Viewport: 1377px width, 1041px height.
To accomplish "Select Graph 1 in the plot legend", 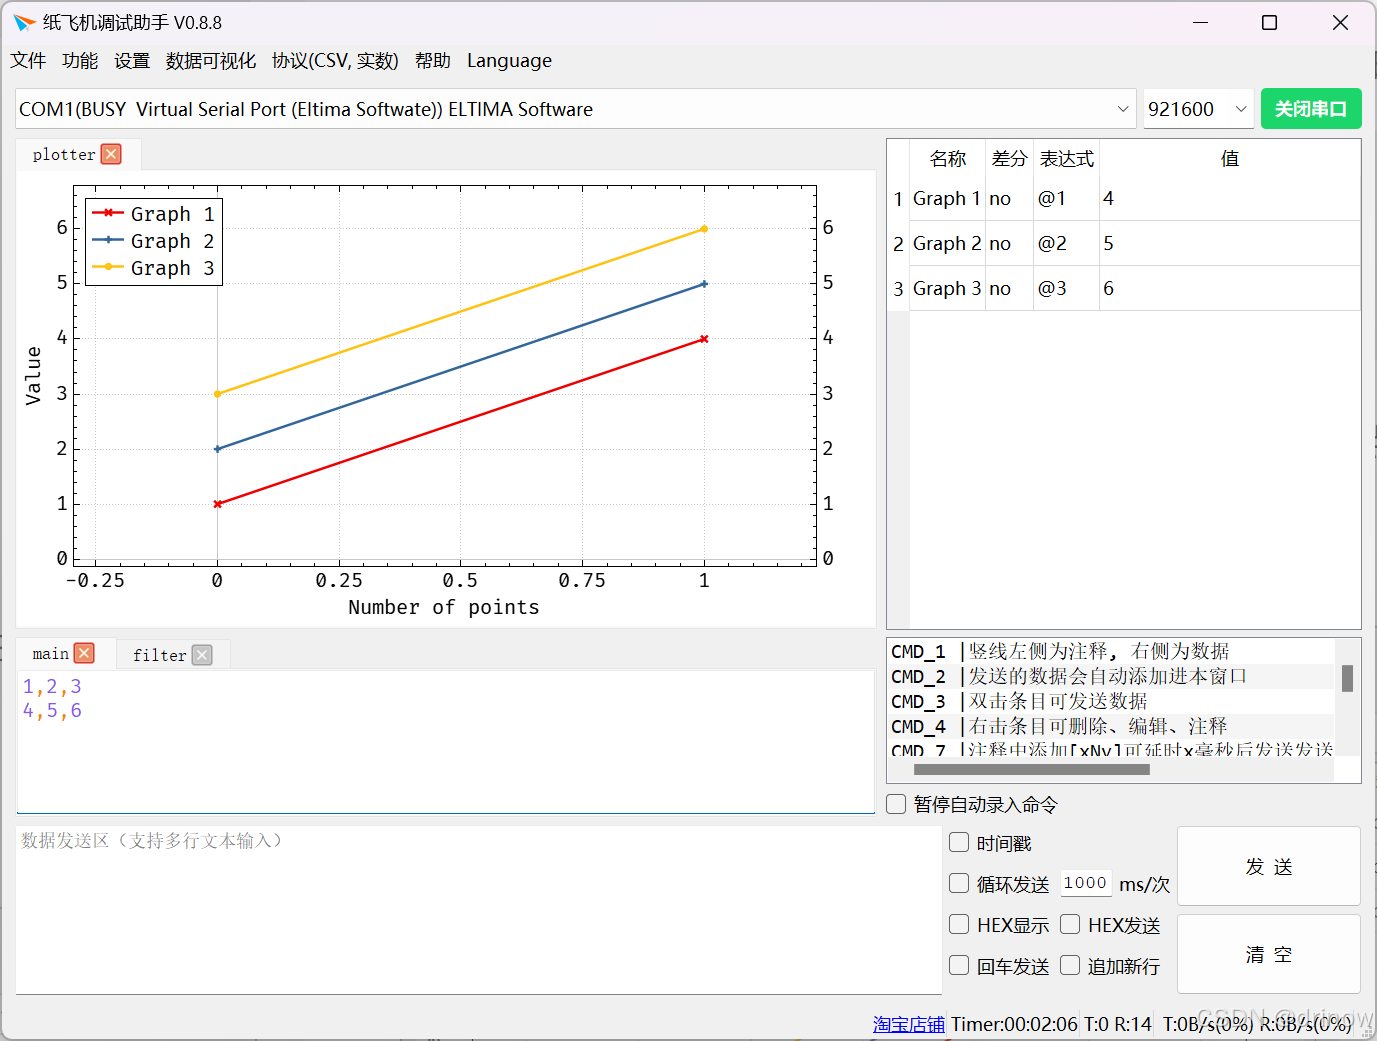I will 153,214.
